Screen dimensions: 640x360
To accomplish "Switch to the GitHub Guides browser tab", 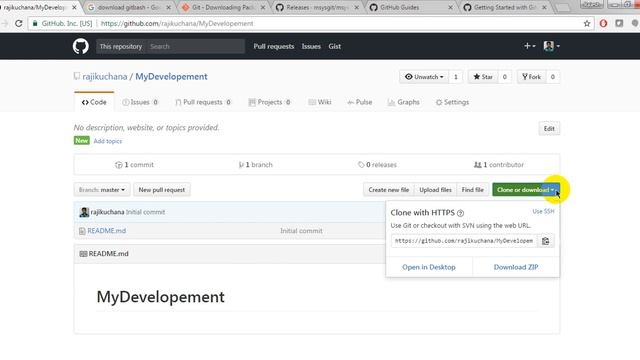I will click(x=411, y=7).
